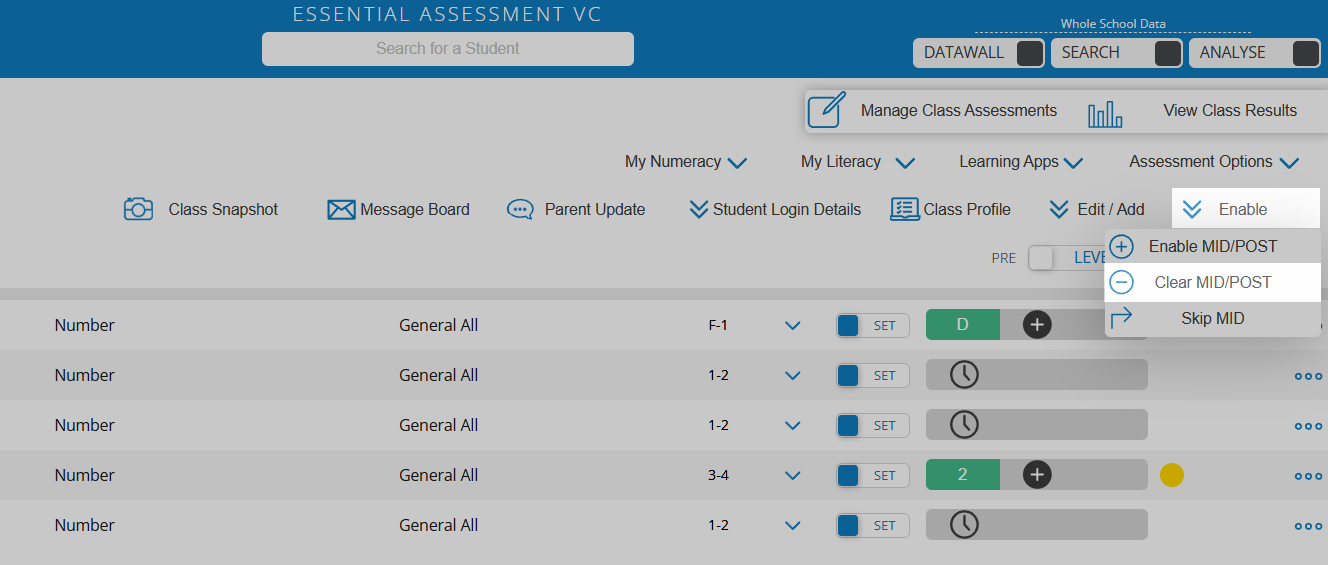1328x565 pixels.
Task: Choose Enable MID/POST from the menu
Action: [1212, 246]
